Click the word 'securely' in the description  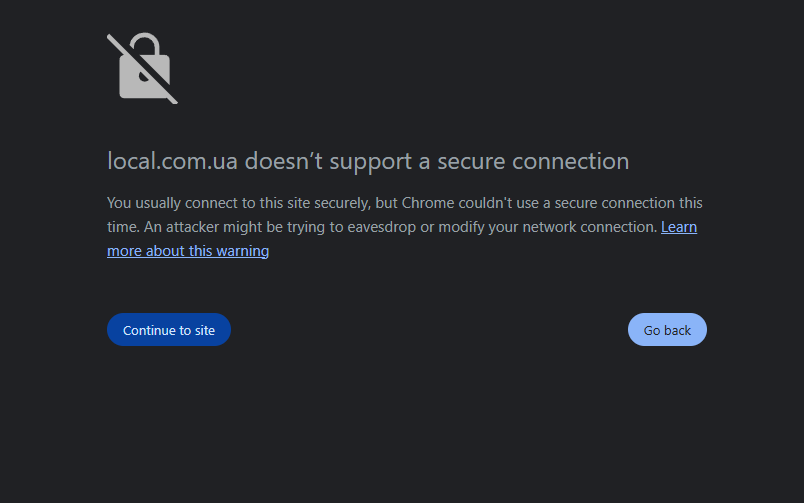coord(341,203)
